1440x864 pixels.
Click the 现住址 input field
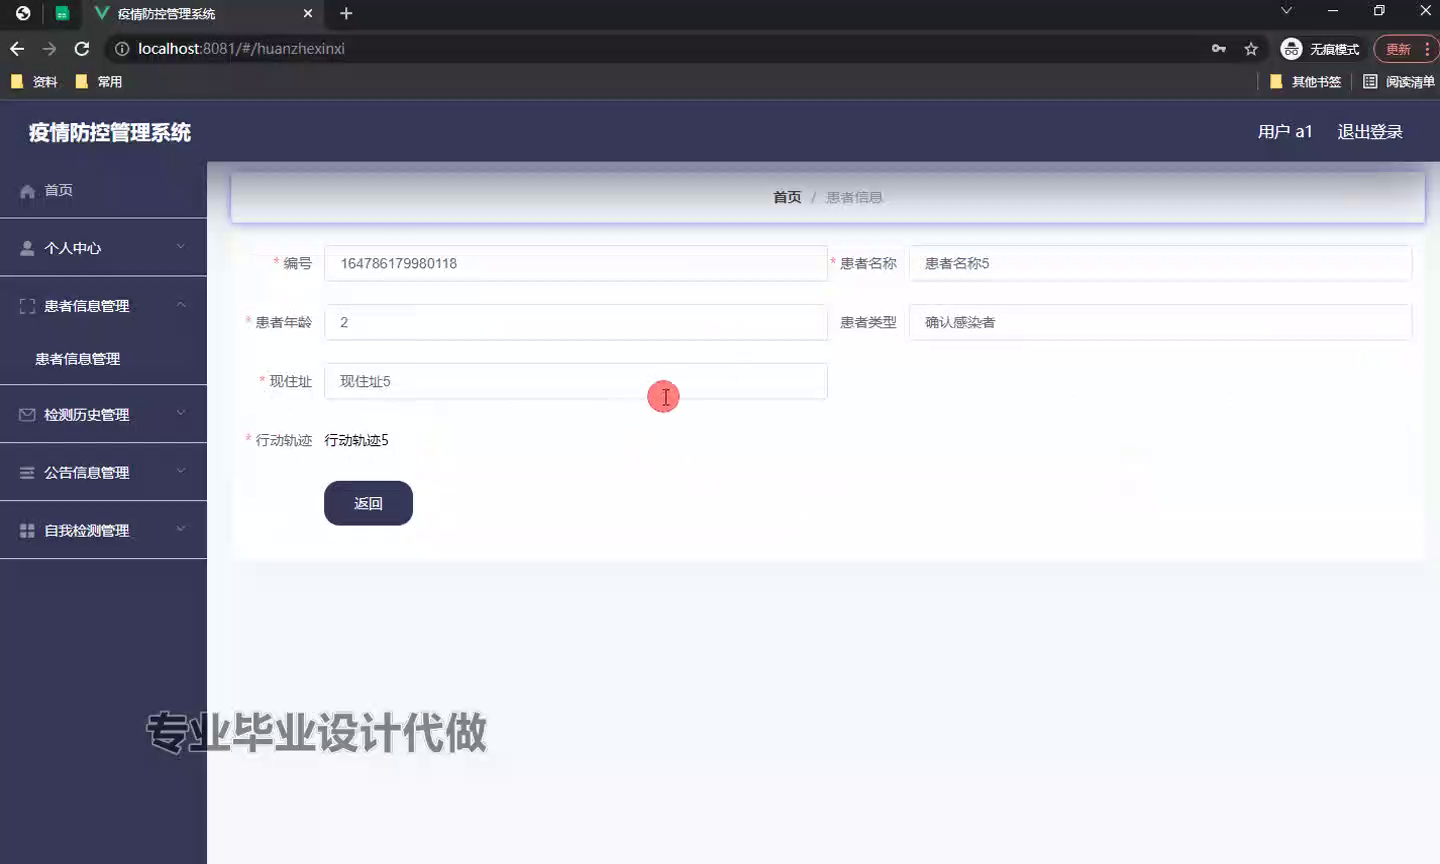point(575,382)
